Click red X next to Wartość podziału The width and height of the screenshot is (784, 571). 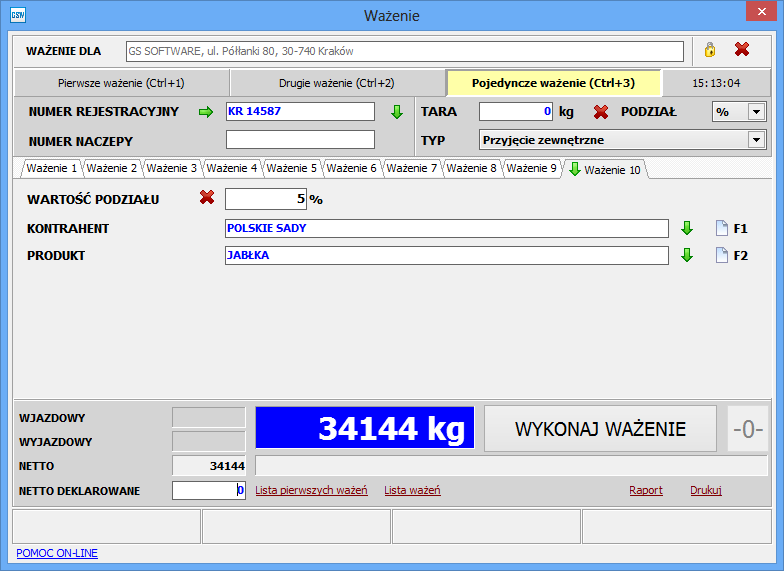(207, 198)
